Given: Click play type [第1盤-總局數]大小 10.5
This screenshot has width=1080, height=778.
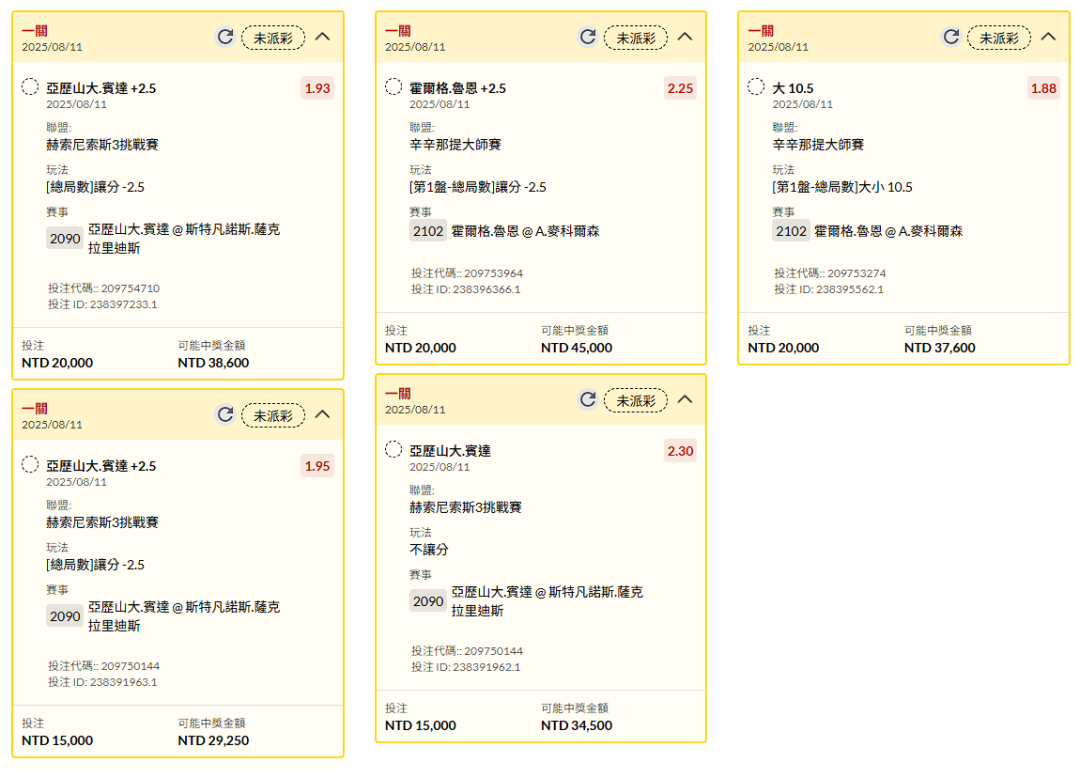Looking at the screenshot, I should tap(842, 187).
